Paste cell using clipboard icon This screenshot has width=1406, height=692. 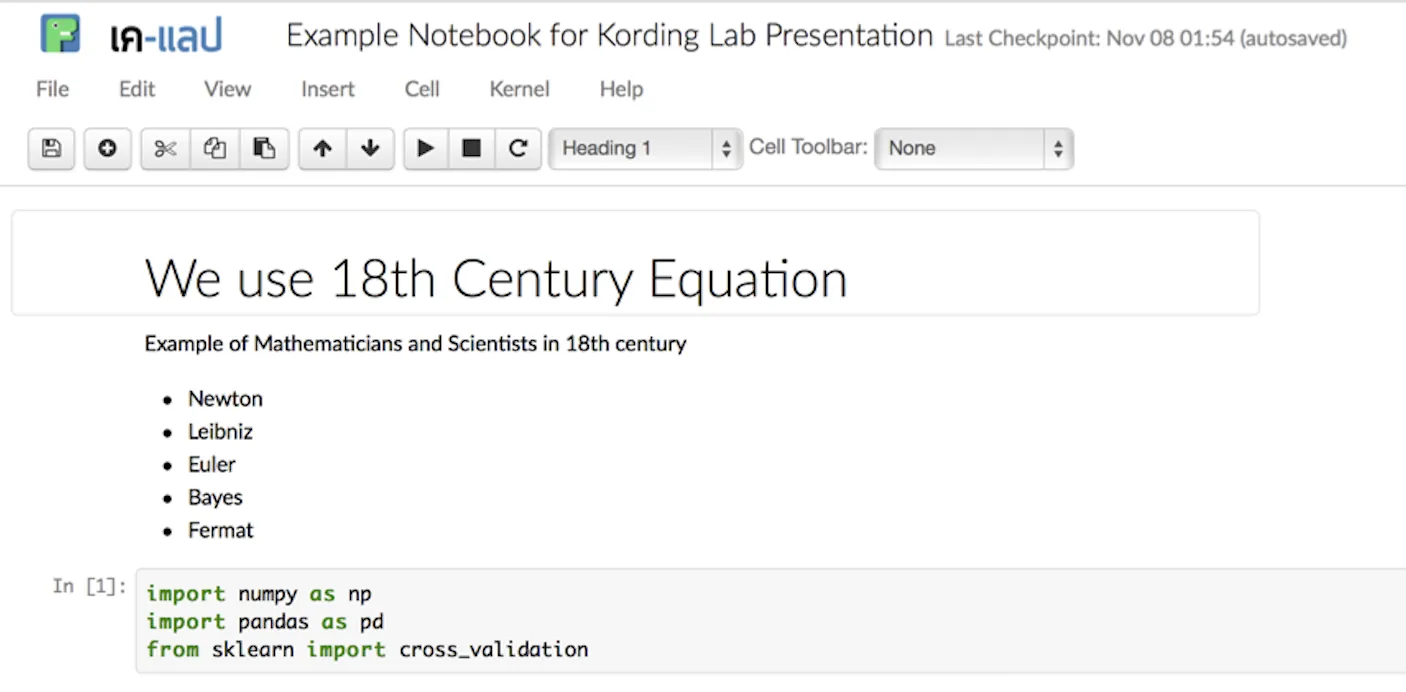pos(263,149)
